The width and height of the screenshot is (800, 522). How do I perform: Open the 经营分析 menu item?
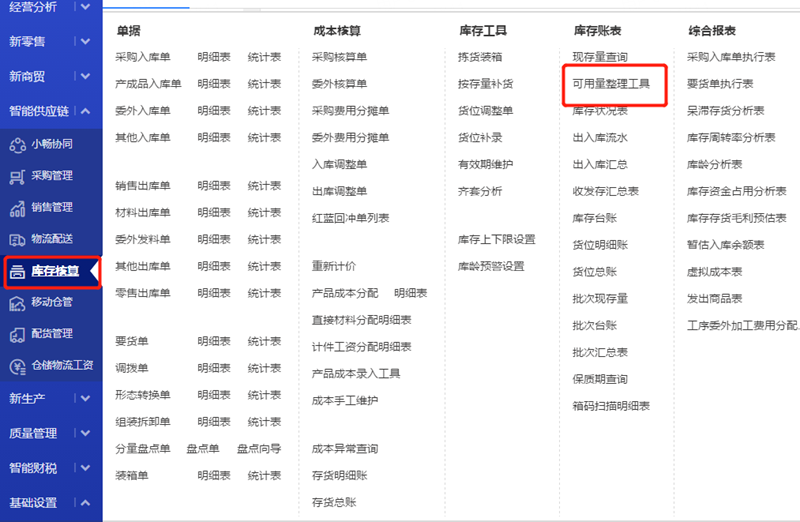click(x=33, y=7)
